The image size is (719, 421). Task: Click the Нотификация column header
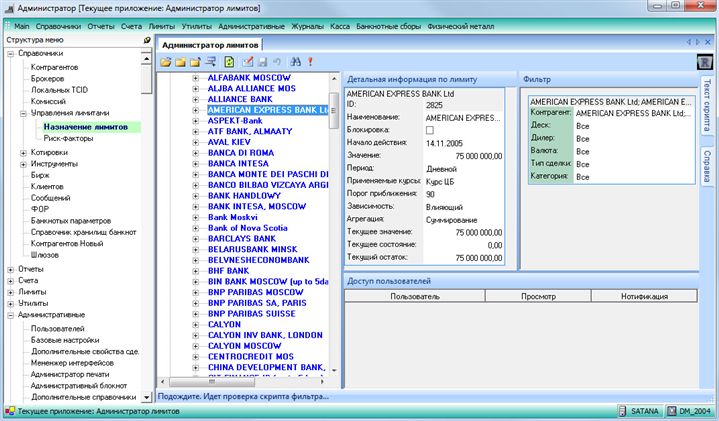[644, 296]
